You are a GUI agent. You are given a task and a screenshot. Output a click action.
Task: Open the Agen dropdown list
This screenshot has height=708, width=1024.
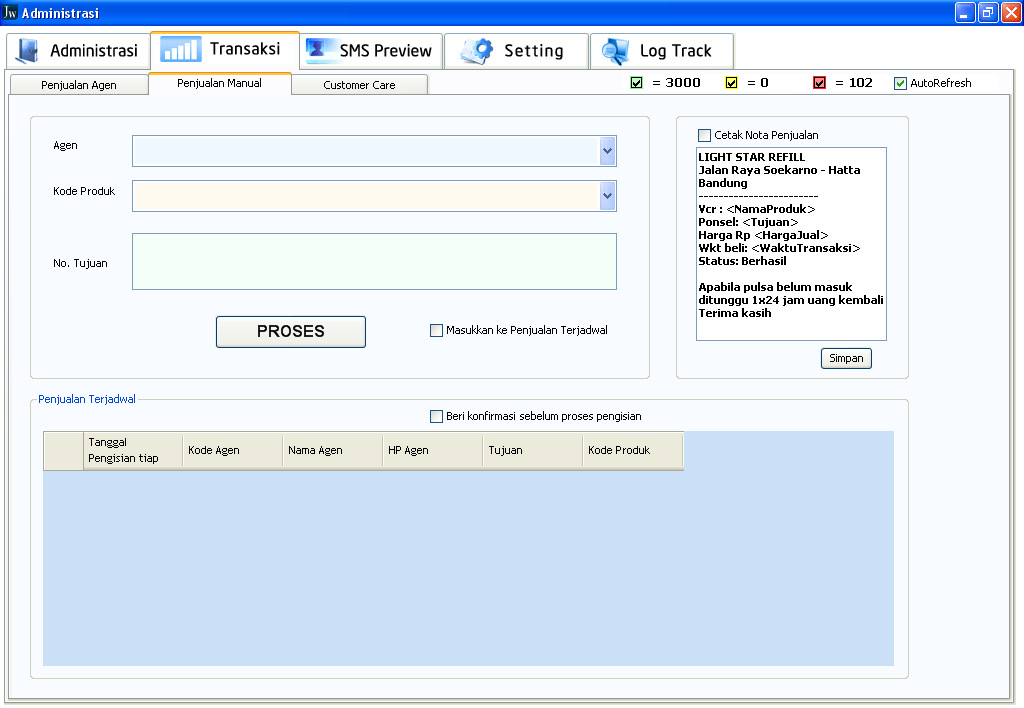607,151
